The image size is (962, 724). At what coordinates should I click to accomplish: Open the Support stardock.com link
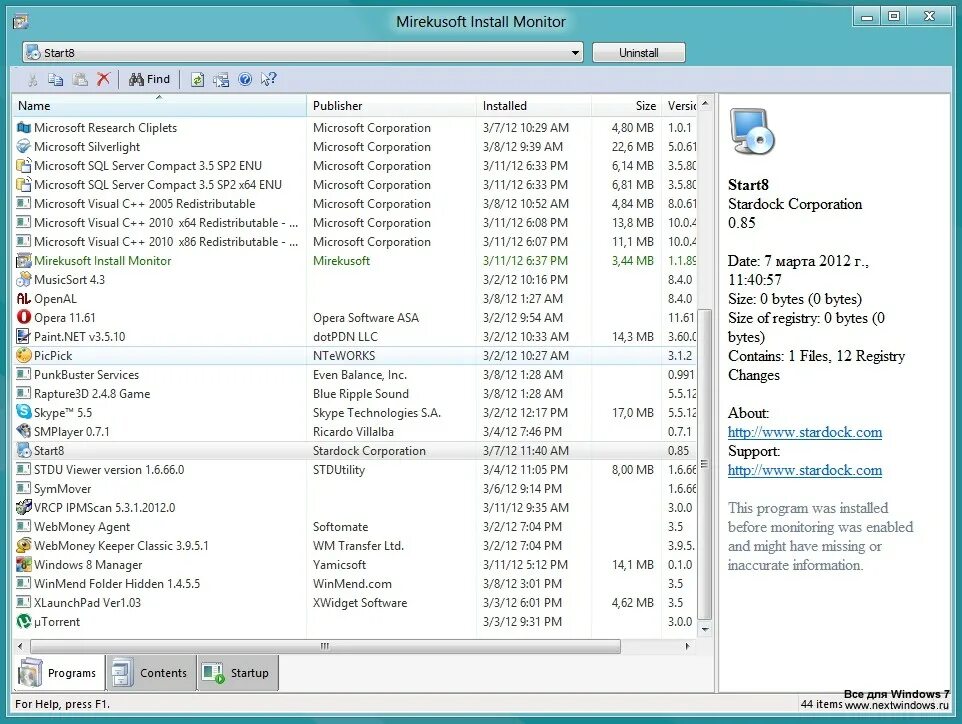[805, 470]
